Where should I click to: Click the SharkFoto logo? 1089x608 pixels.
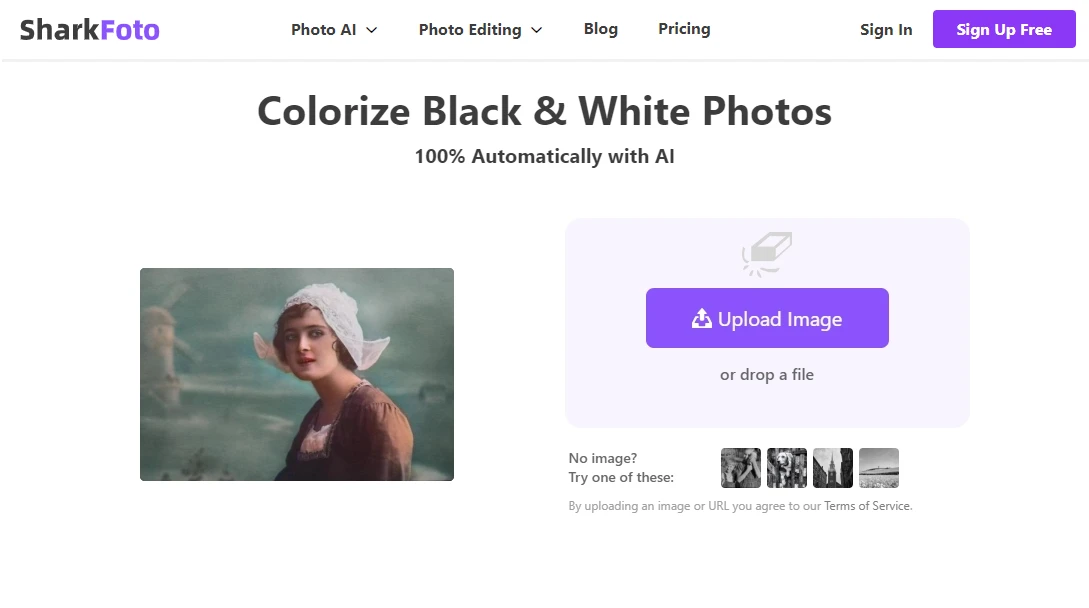(x=88, y=29)
